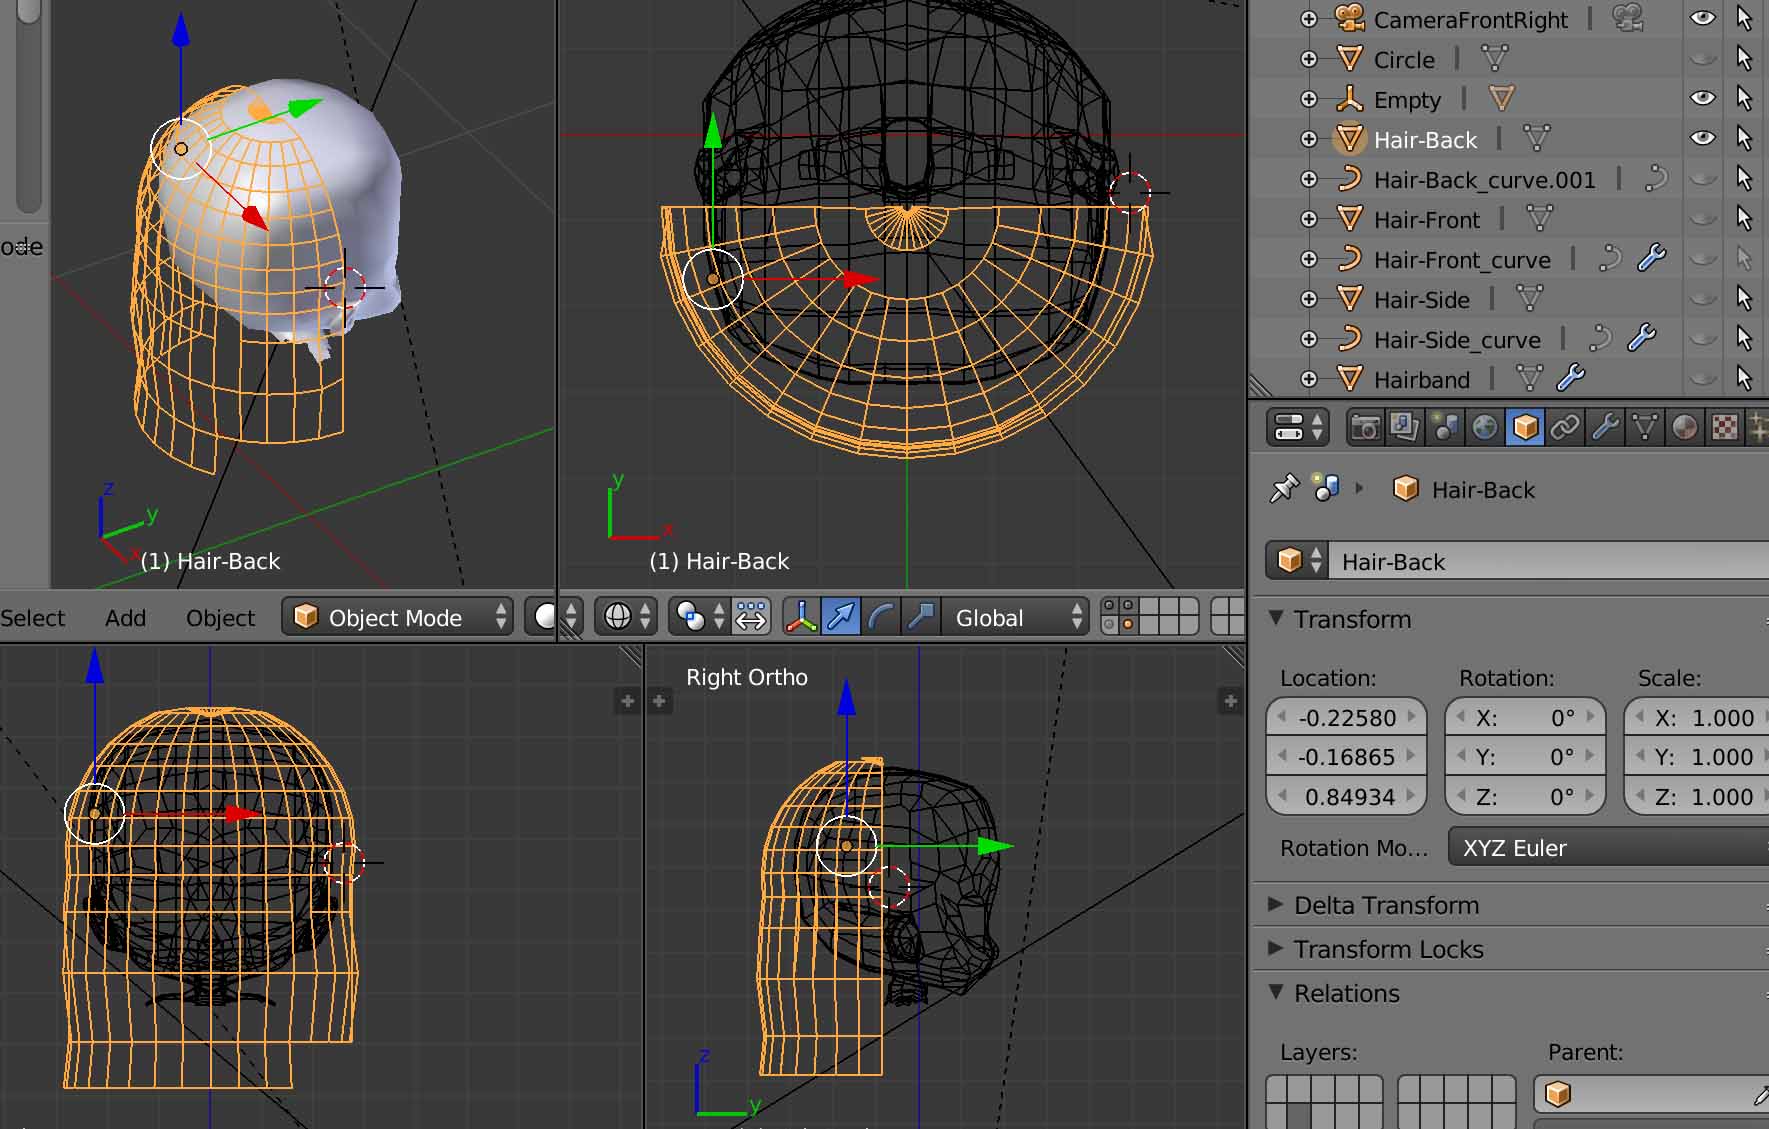The width and height of the screenshot is (1769, 1129).
Task: Select the scale manipulator icon
Action: [x=921, y=617]
